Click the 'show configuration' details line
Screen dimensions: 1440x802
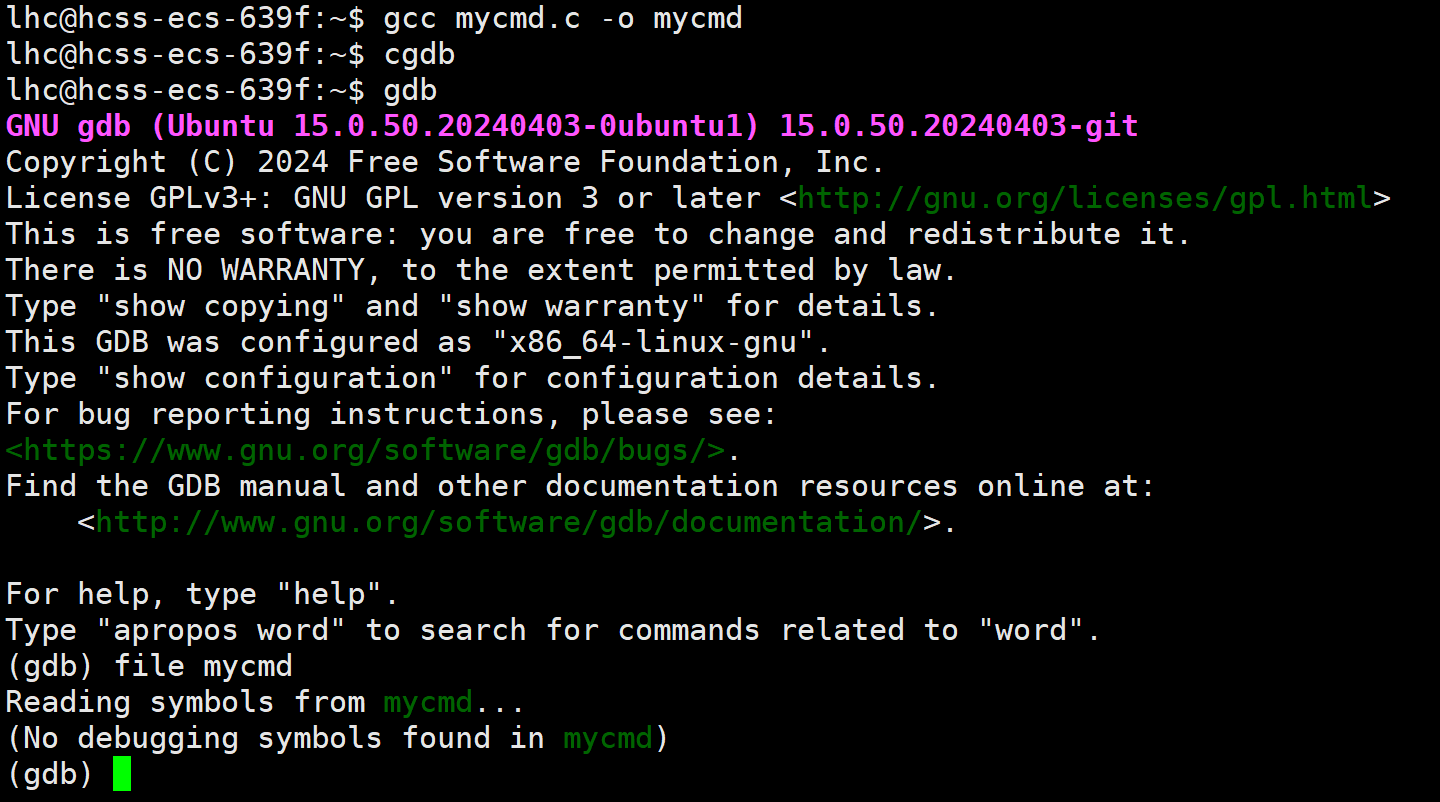(x=473, y=378)
